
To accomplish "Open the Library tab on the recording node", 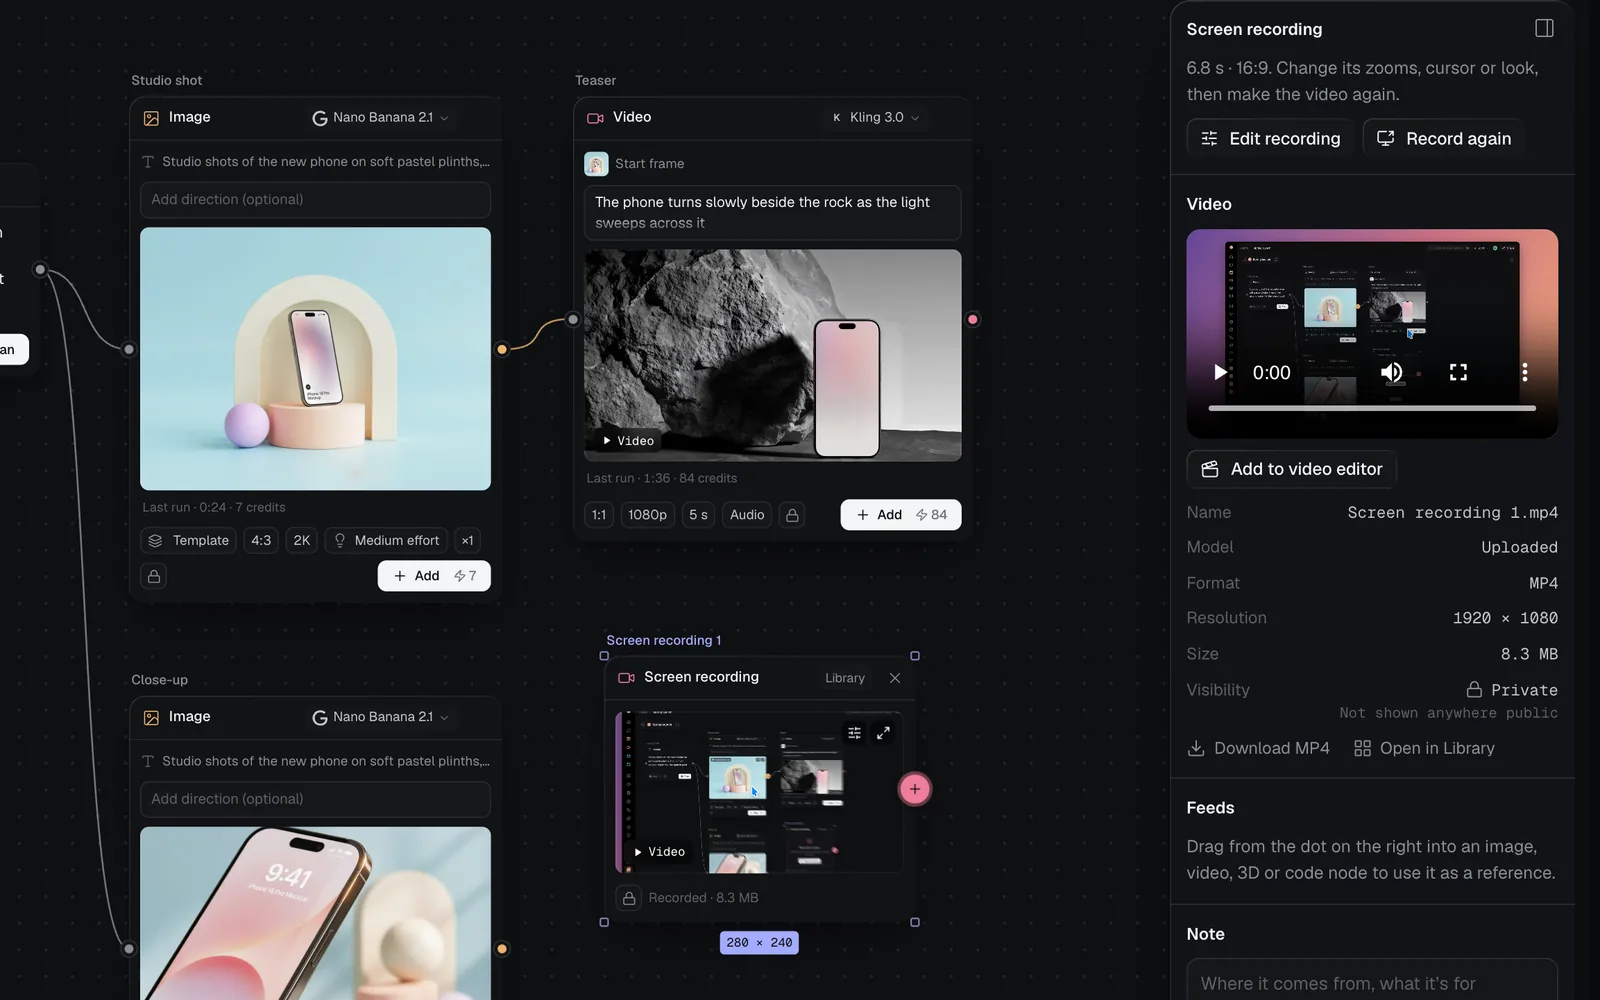I will point(845,678).
